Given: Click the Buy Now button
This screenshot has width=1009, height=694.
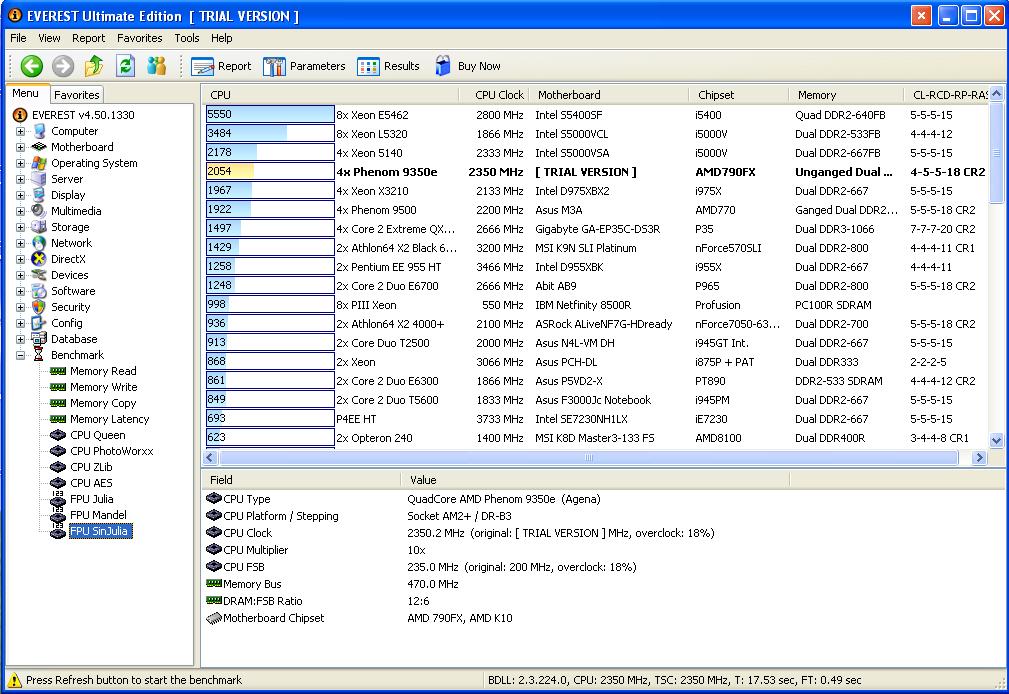Looking at the screenshot, I should (468, 66).
